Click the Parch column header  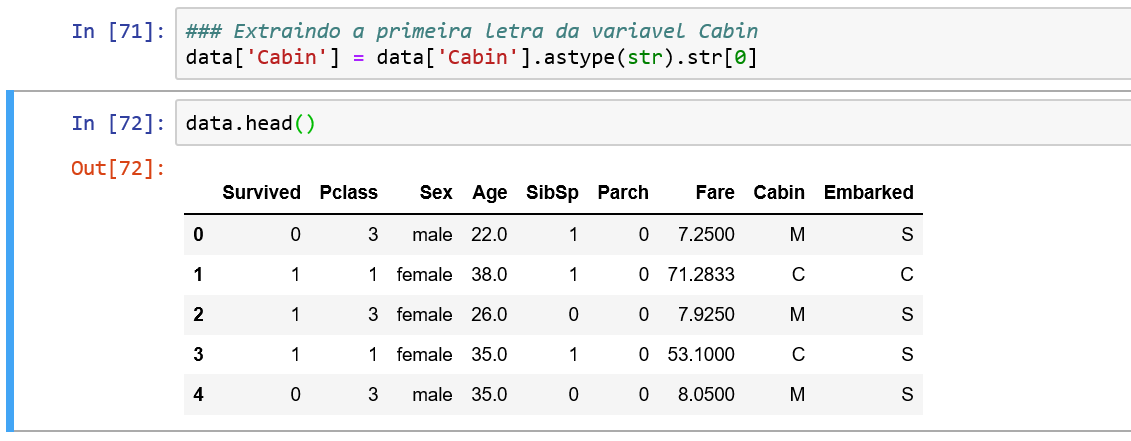click(622, 192)
